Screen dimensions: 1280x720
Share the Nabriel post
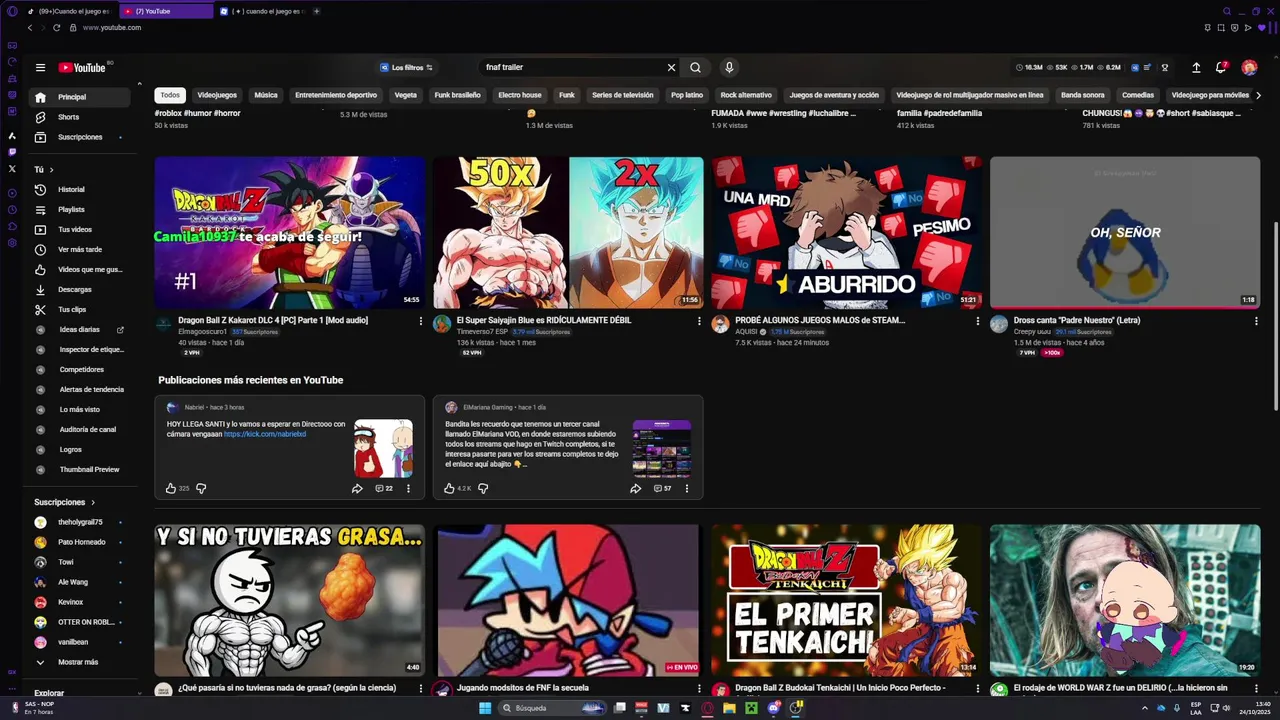(357, 489)
